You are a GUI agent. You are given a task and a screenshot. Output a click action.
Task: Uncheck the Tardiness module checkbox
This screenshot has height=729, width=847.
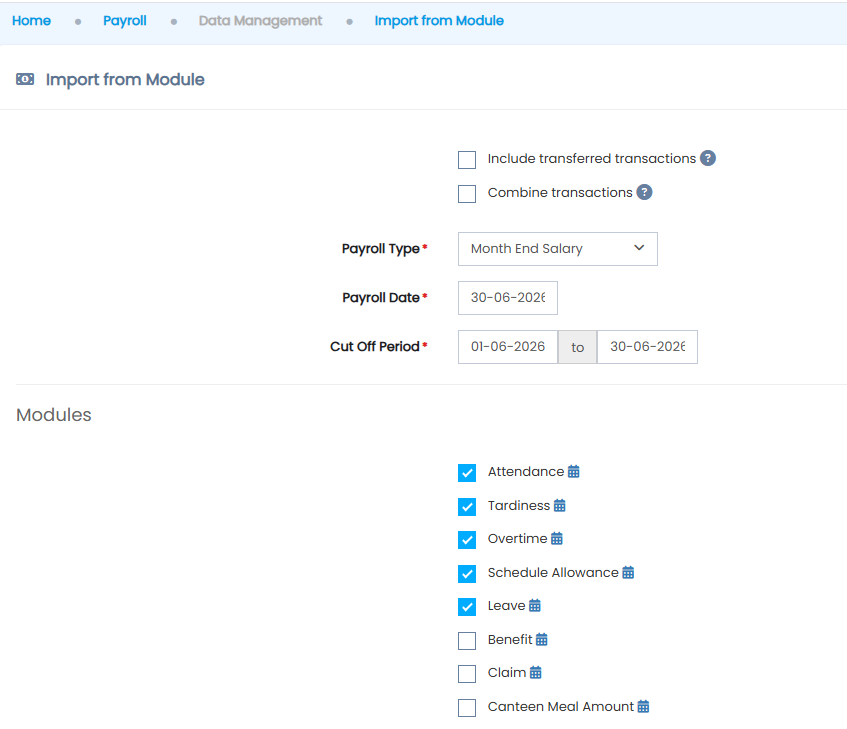(467, 507)
